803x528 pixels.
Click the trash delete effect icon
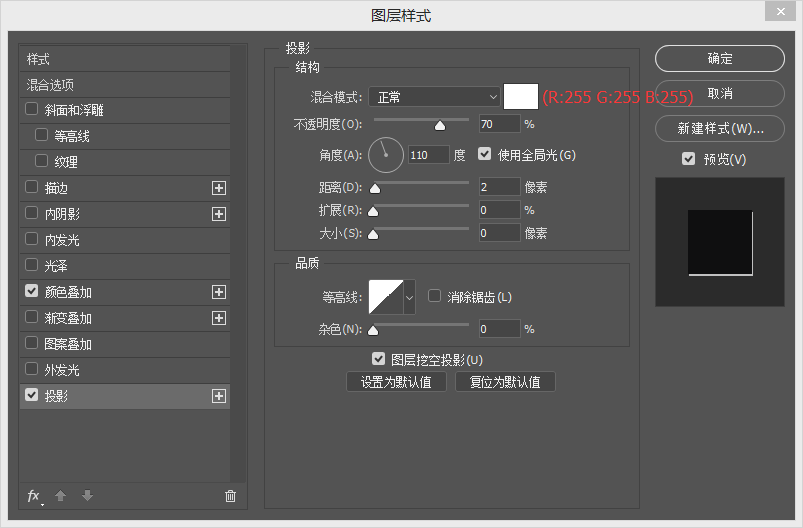[231, 496]
